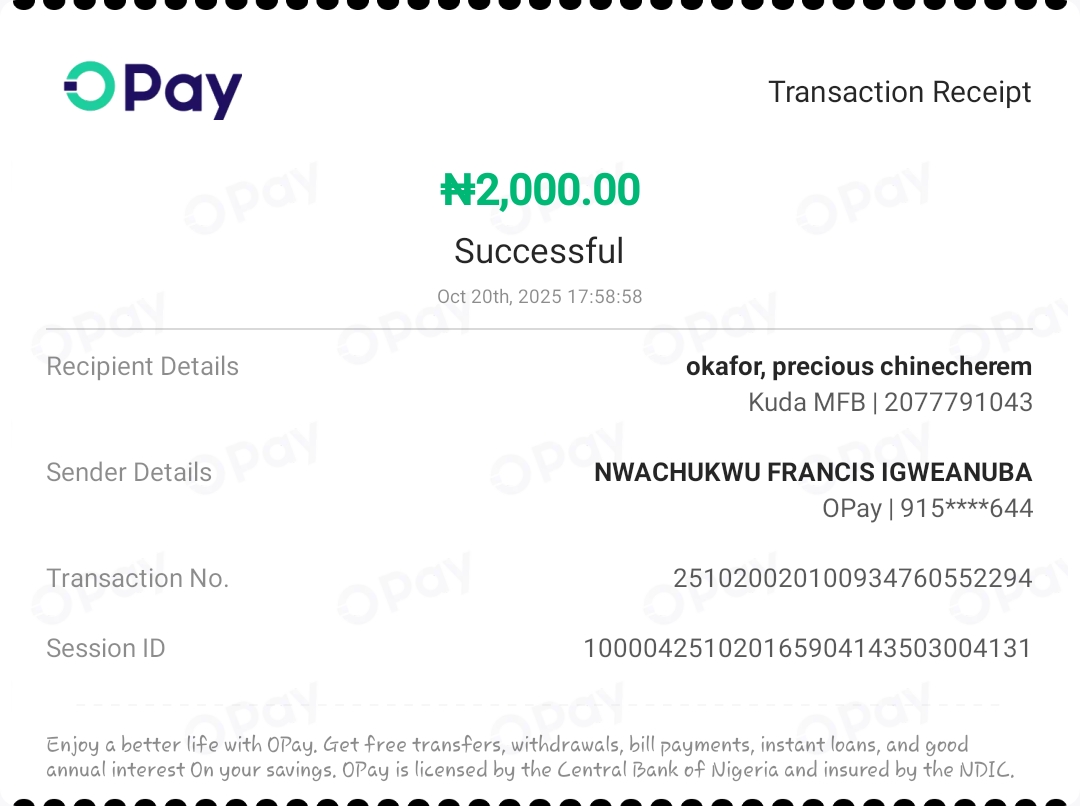Click the Sender Details label

[x=129, y=473]
